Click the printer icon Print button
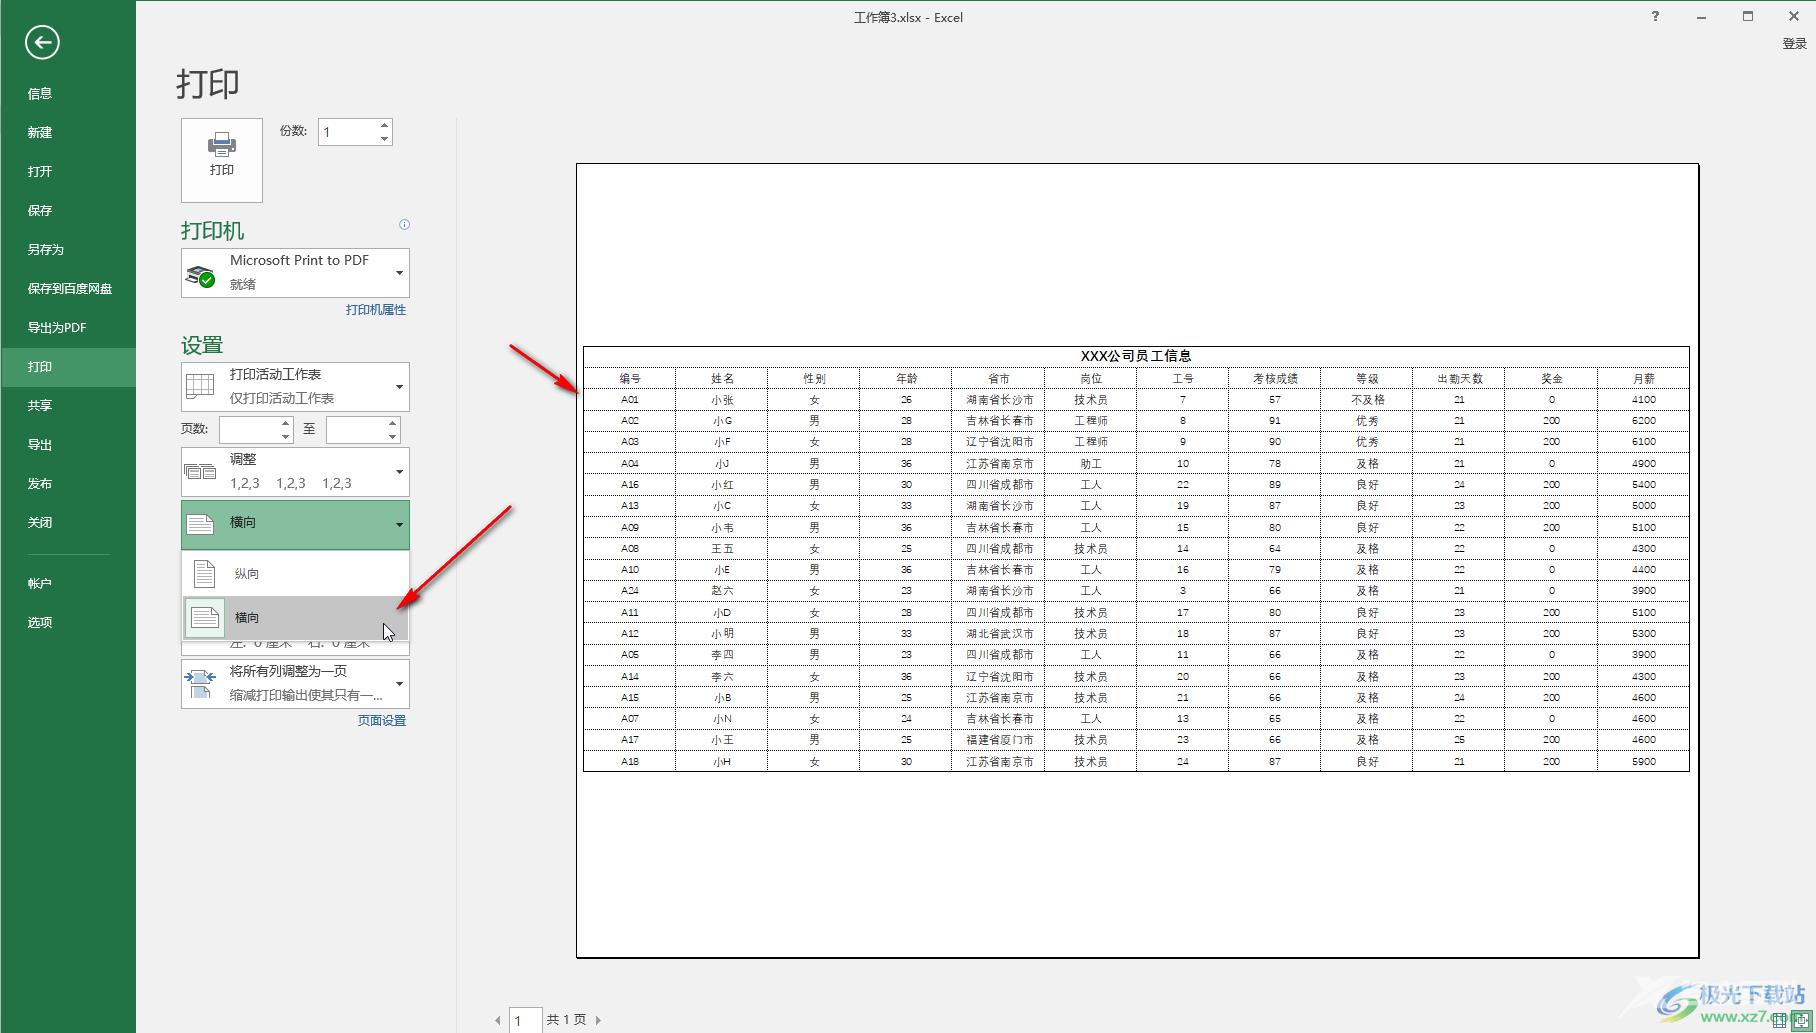Image resolution: width=1816 pixels, height=1033 pixels. point(222,160)
